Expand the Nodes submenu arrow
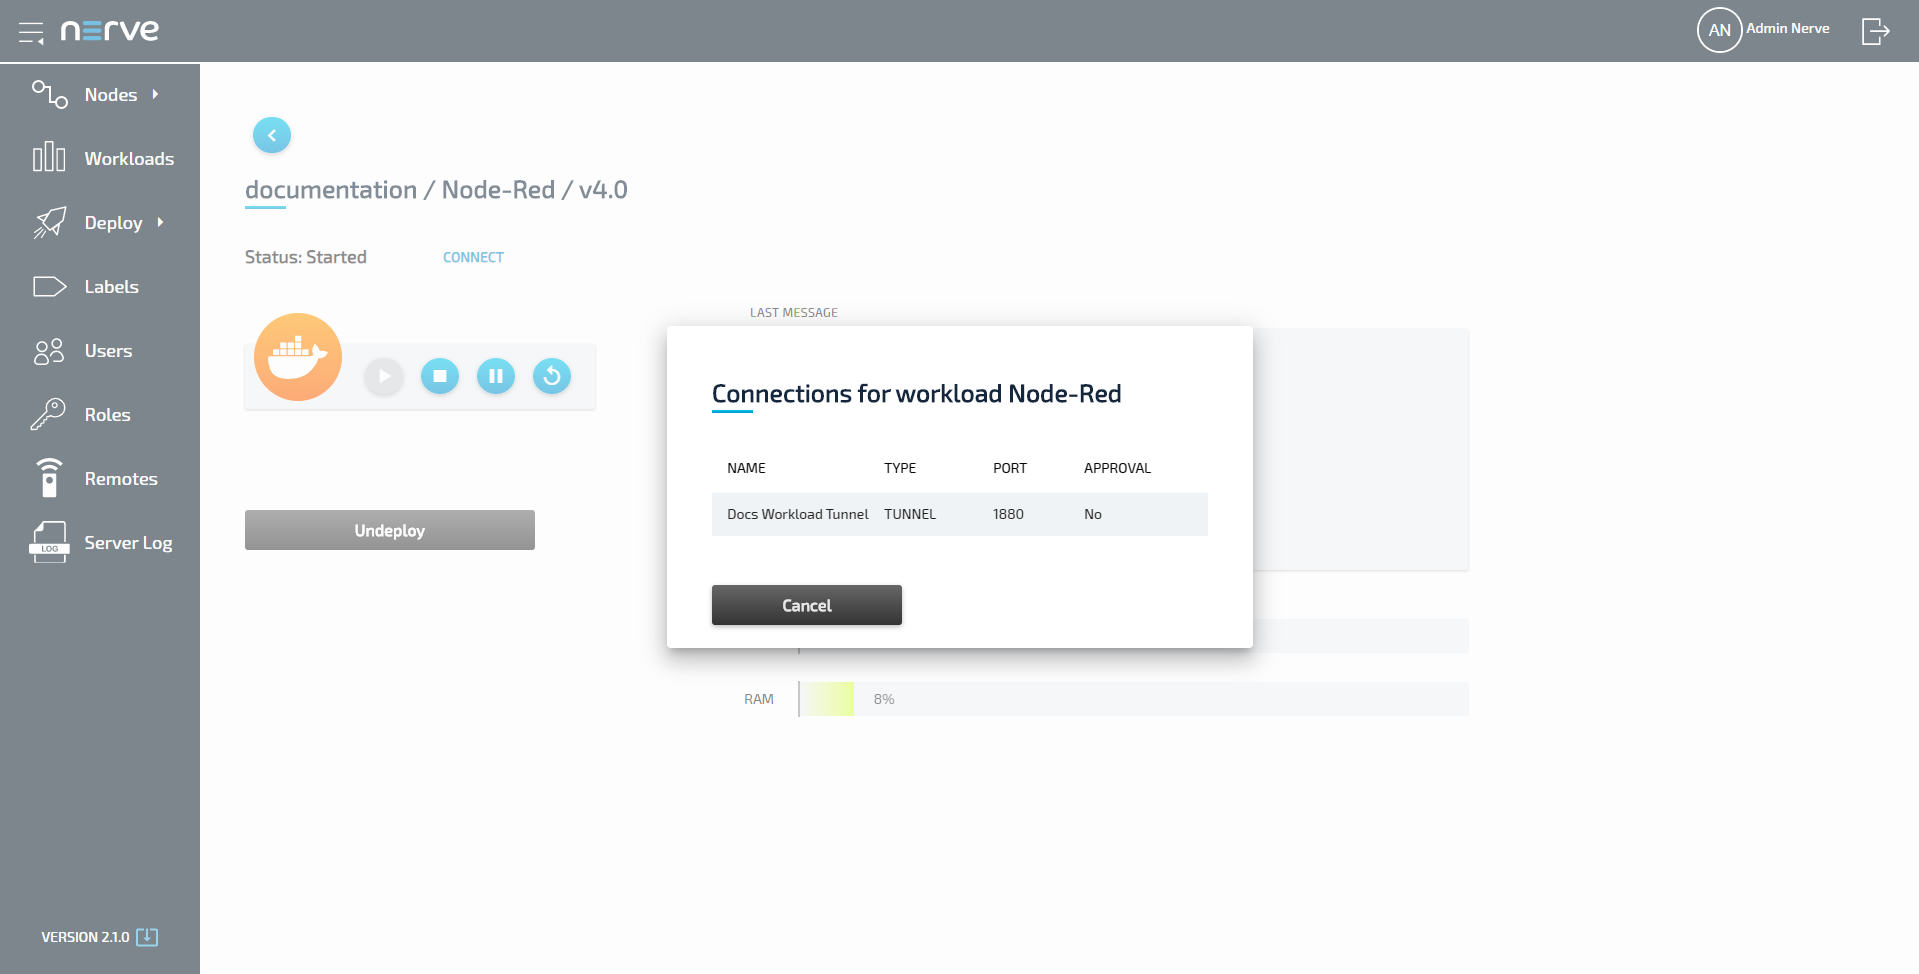 coord(155,94)
